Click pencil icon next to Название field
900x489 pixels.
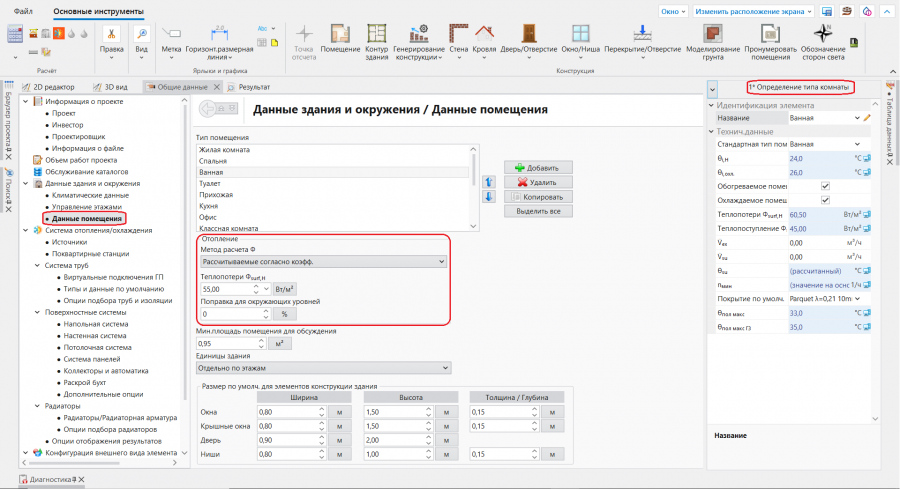click(x=867, y=118)
